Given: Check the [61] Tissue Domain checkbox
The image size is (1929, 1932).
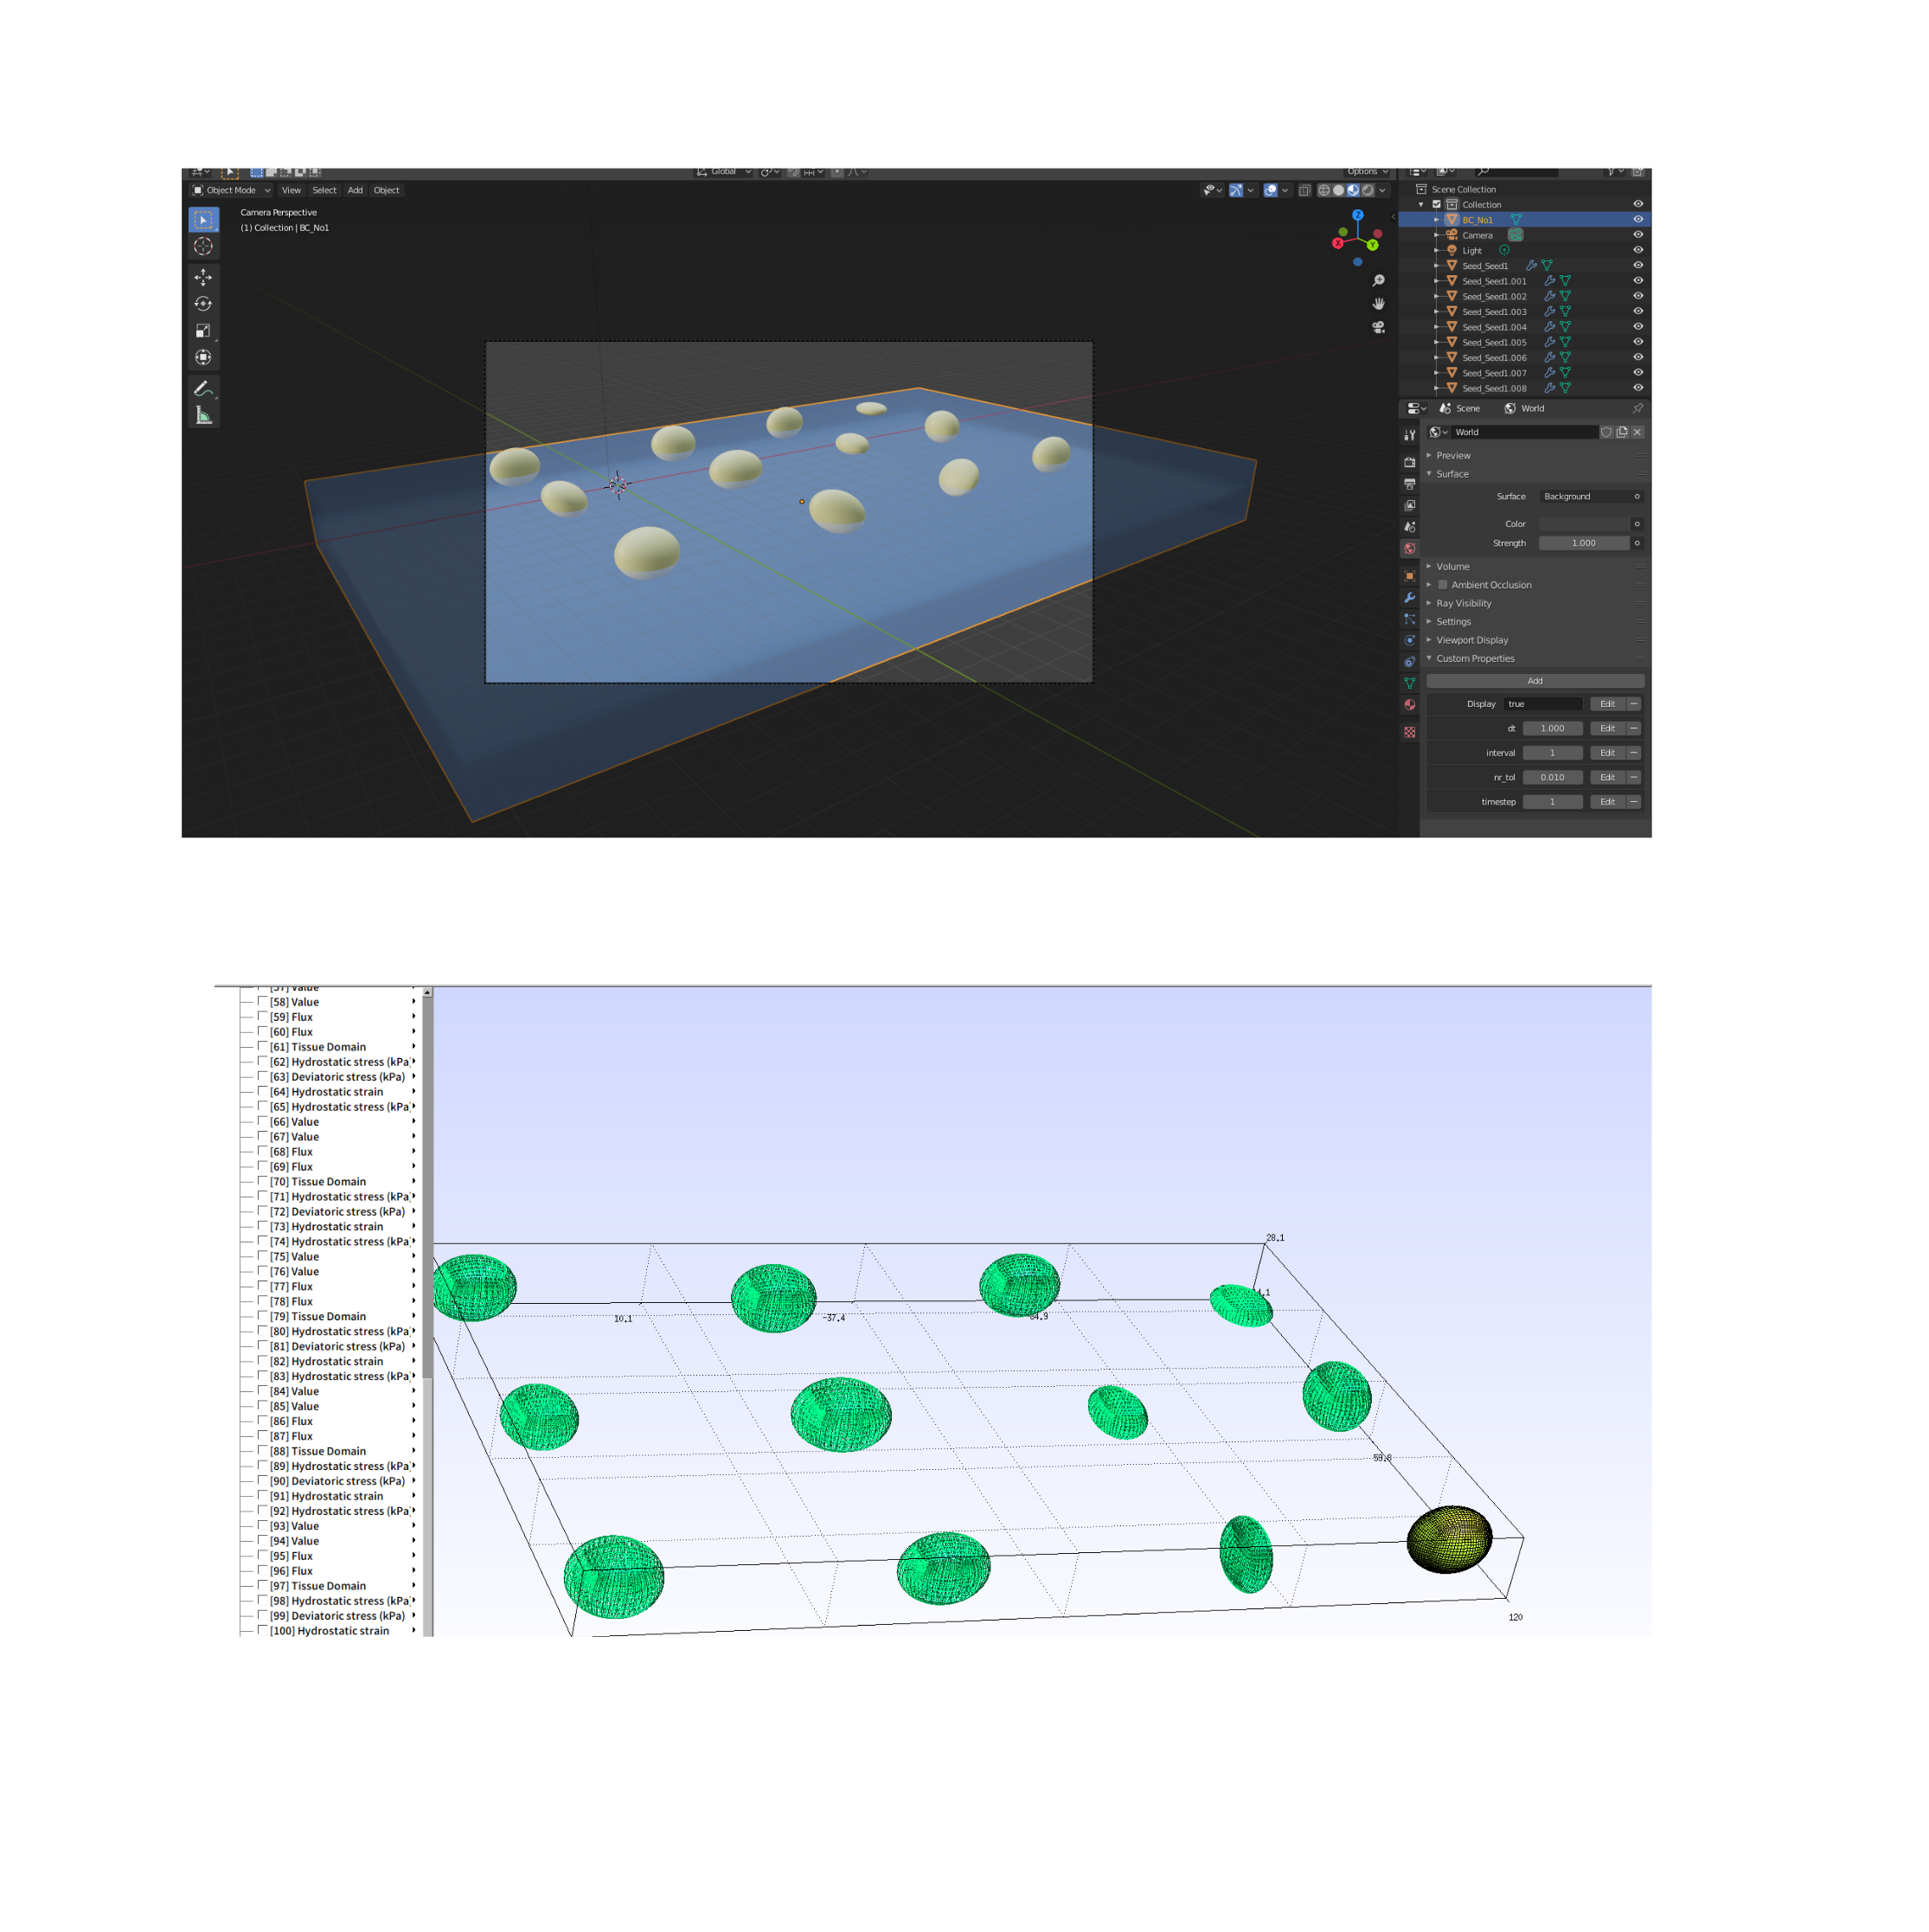Looking at the screenshot, I should pos(263,1046).
